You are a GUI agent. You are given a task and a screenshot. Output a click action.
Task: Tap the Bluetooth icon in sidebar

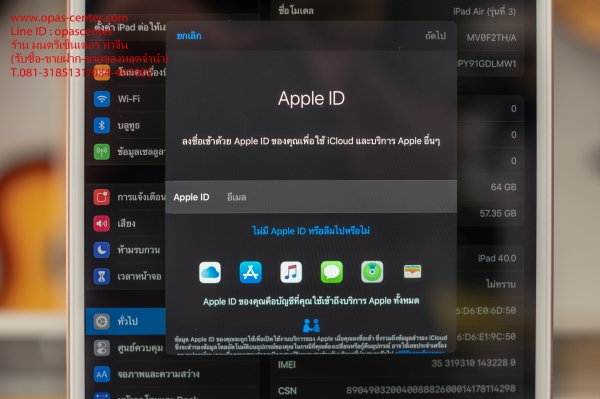click(x=102, y=125)
